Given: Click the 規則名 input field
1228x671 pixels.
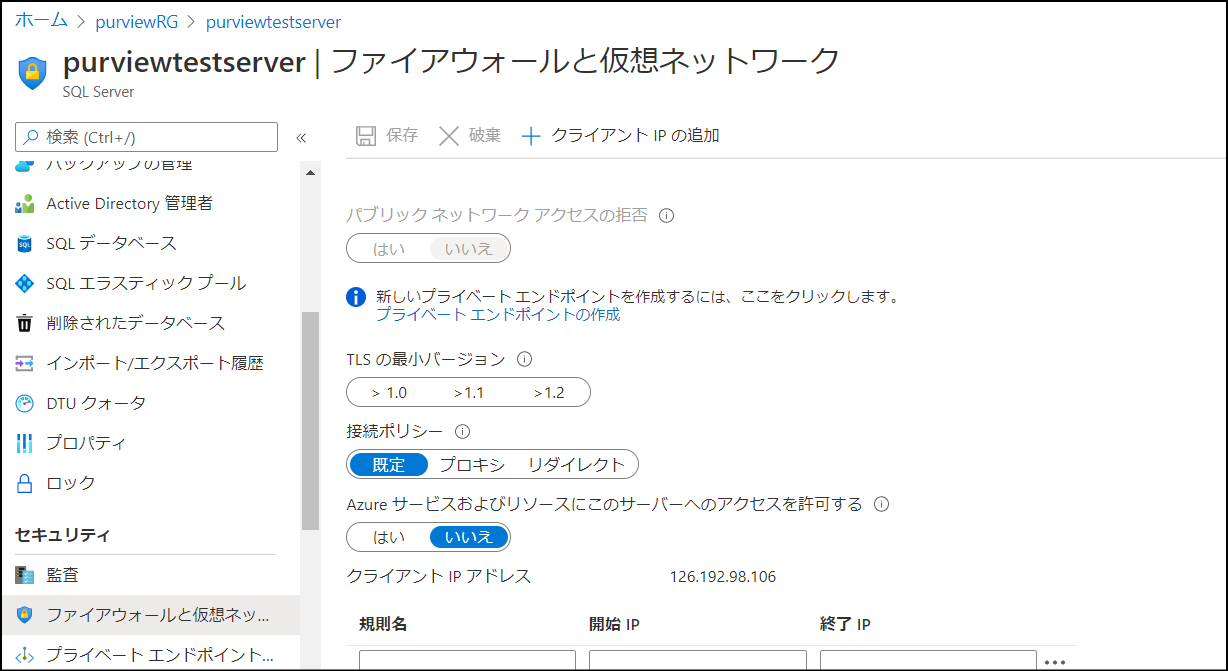Looking at the screenshot, I should point(467,660).
